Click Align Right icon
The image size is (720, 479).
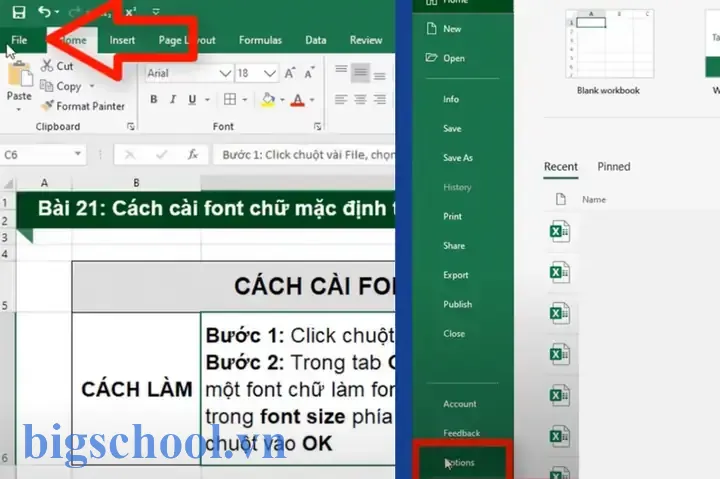pyautogui.click(x=380, y=99)
